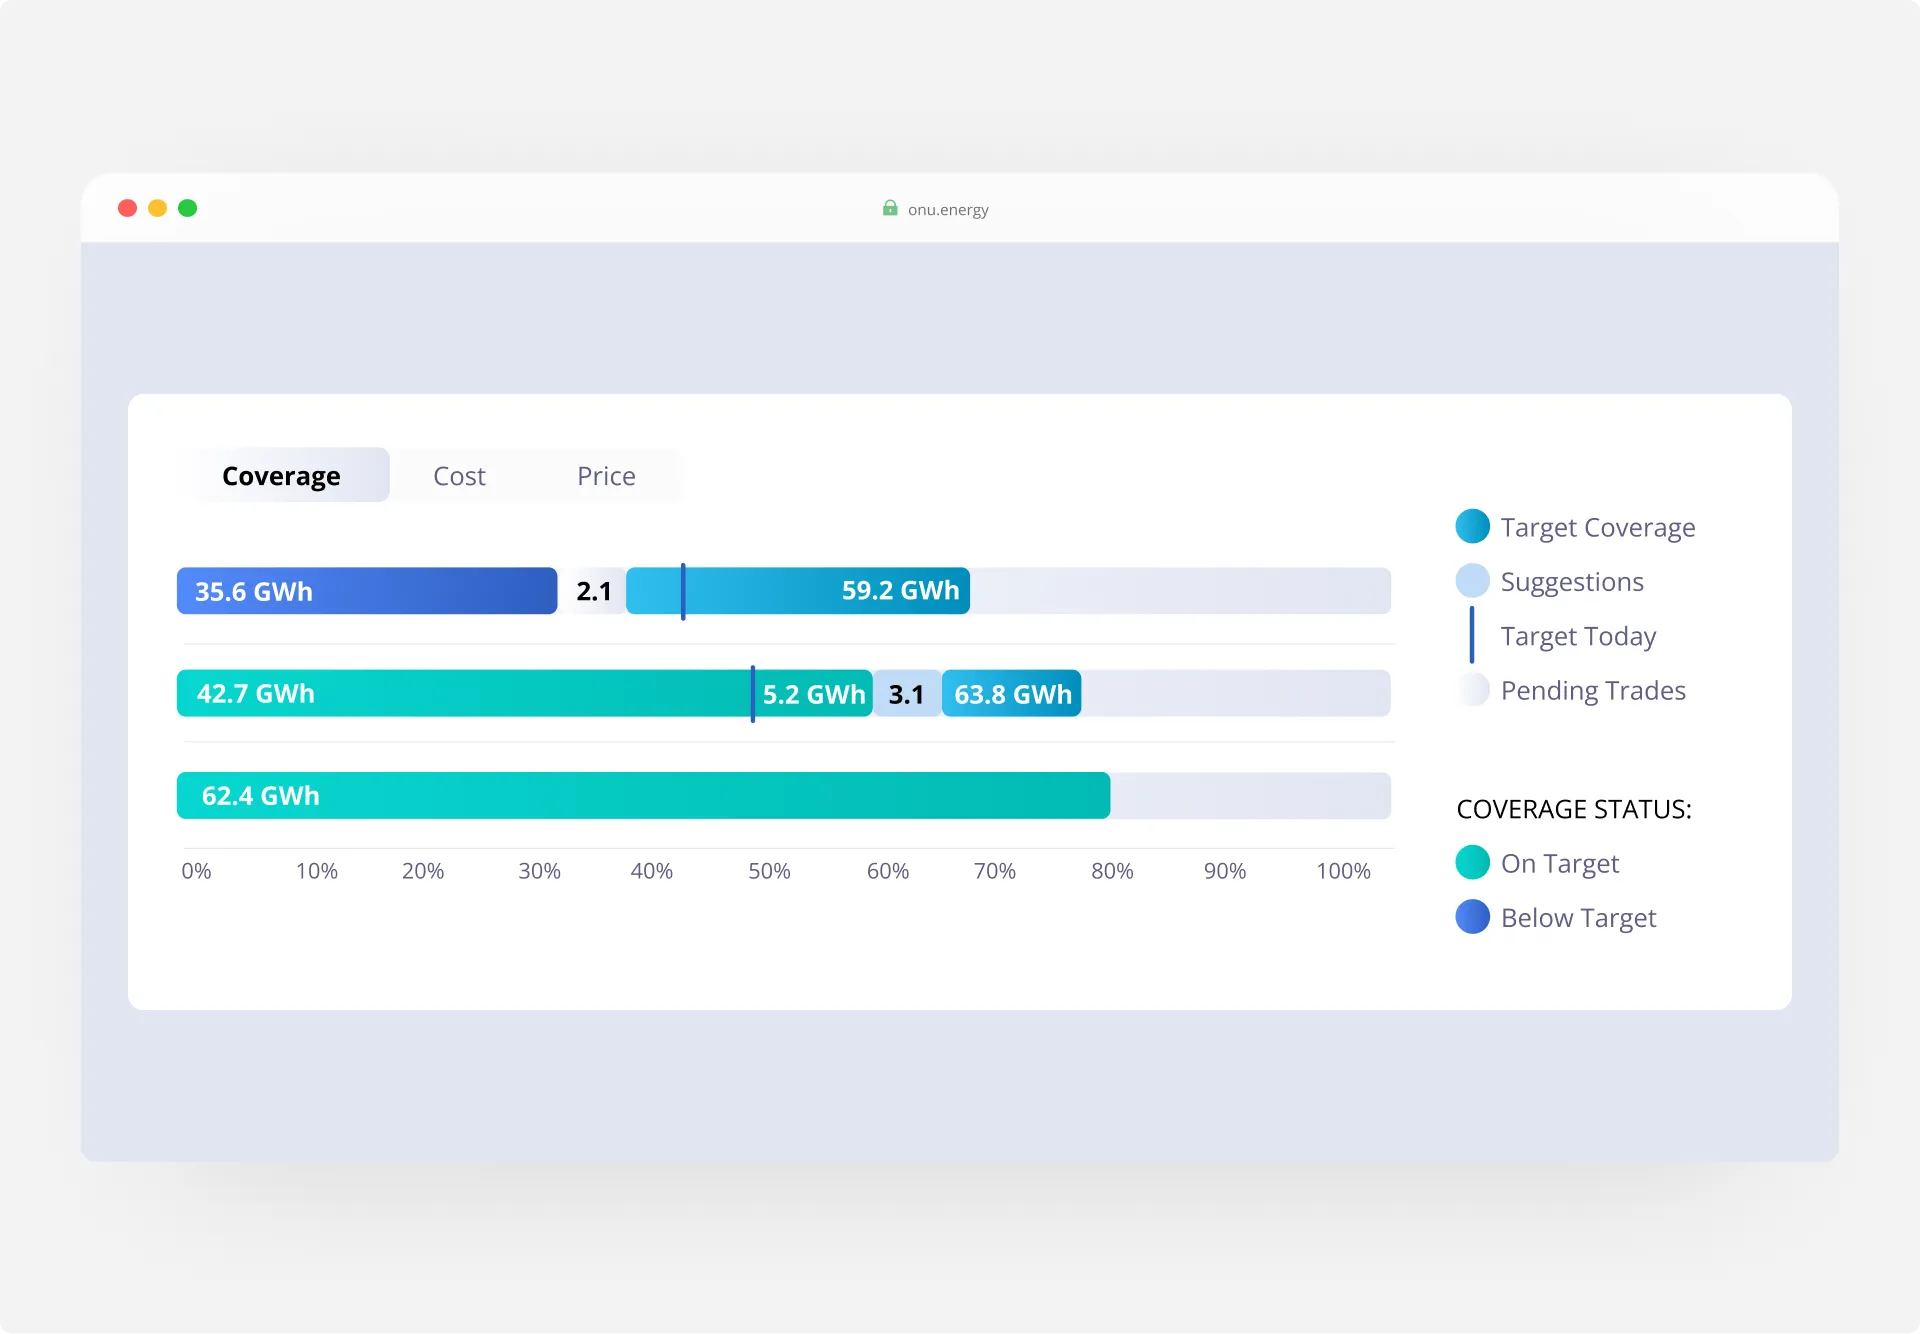Click the Pending Trades legend circle
Viewport: 1920px width, 1334px height.
pyautogui.click(x=1472, y=690)
